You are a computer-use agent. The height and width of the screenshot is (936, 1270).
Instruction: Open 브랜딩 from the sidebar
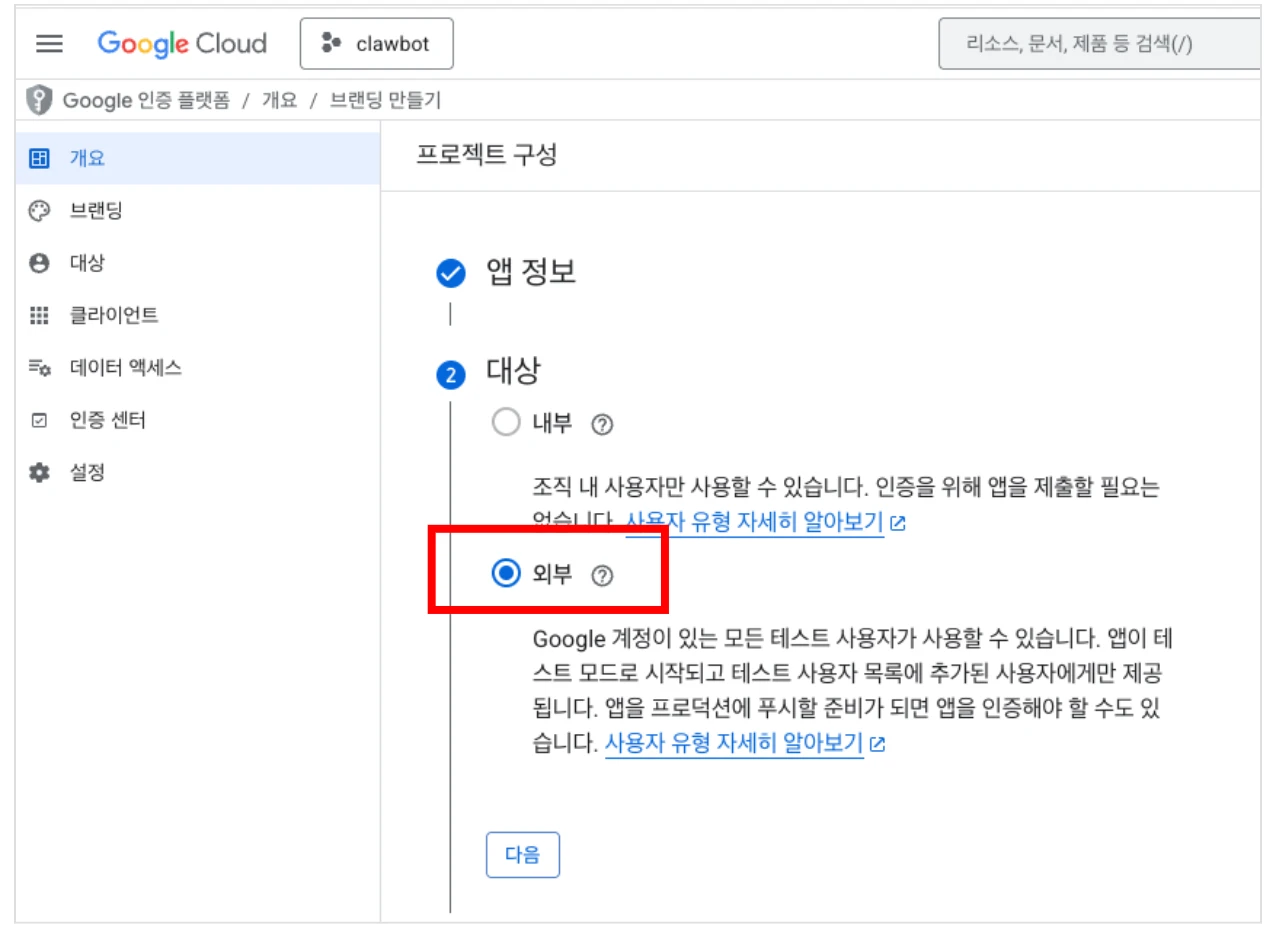coord(95,211)
